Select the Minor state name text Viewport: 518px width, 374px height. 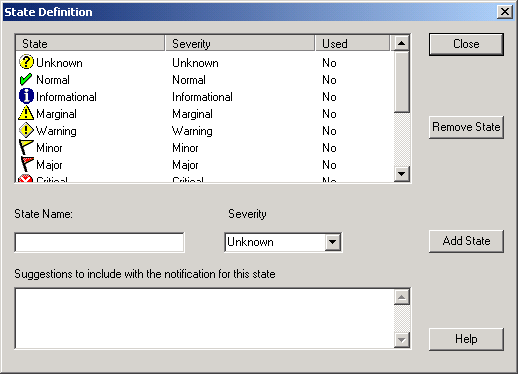tap(49, 148)
